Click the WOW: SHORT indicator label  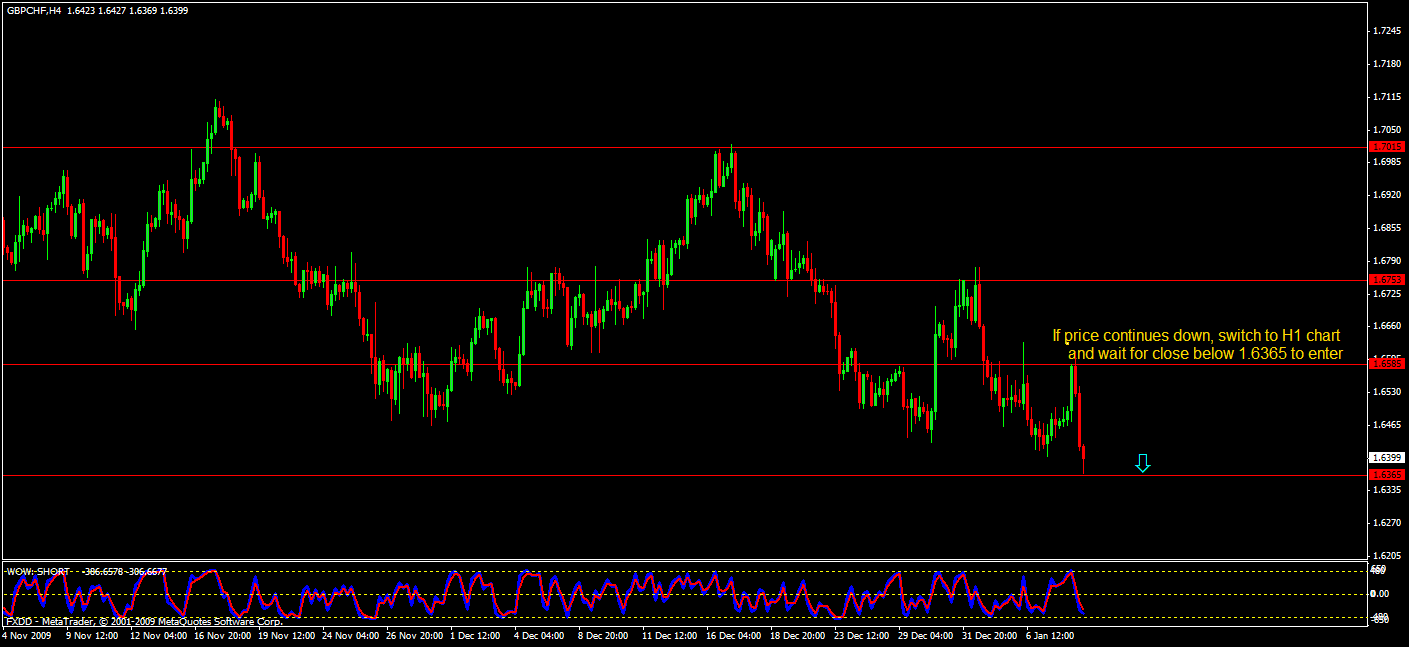(x=38, y=572)
